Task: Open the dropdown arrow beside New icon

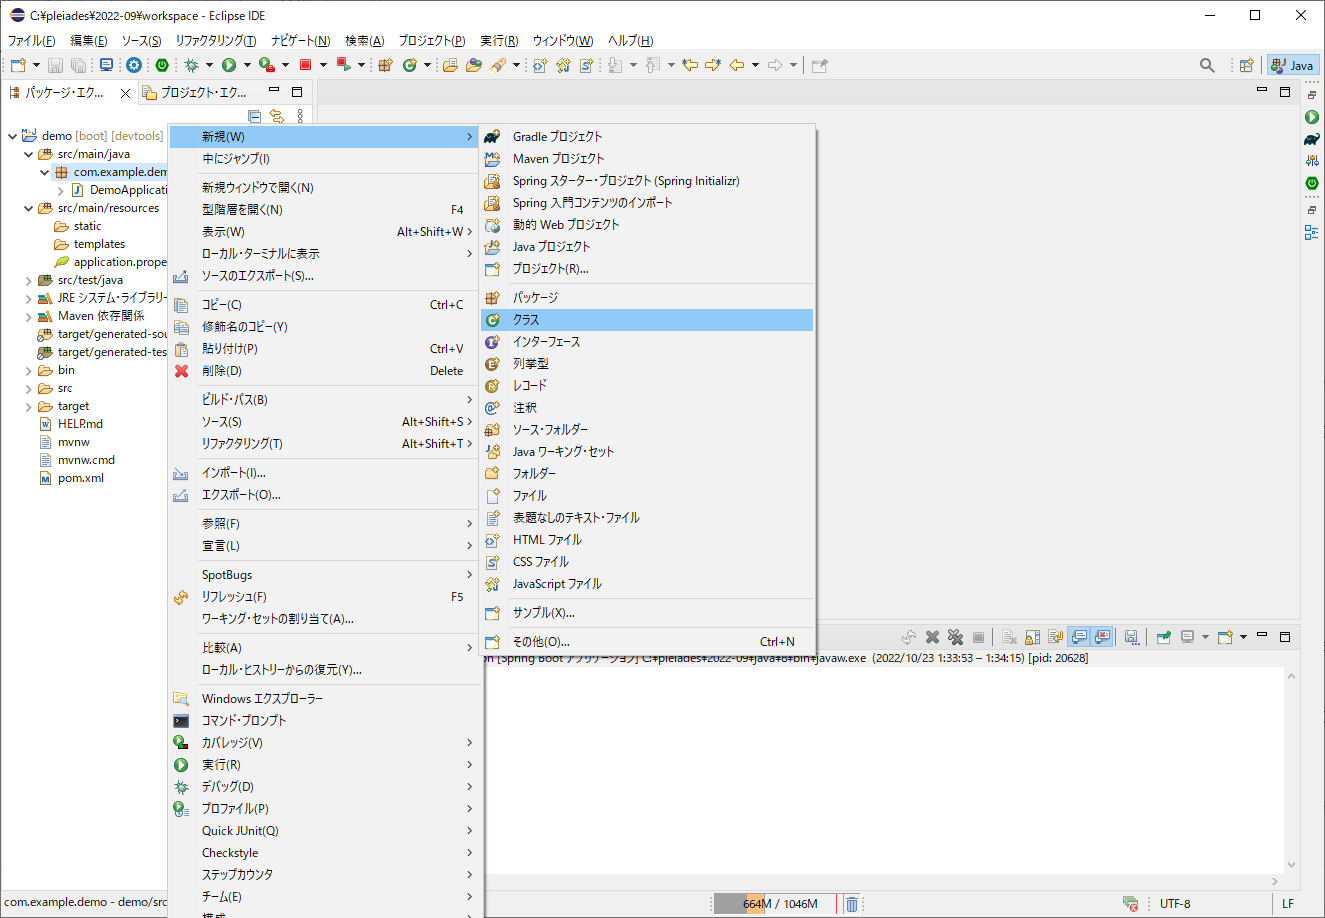Action: click(x=37, y=65)
